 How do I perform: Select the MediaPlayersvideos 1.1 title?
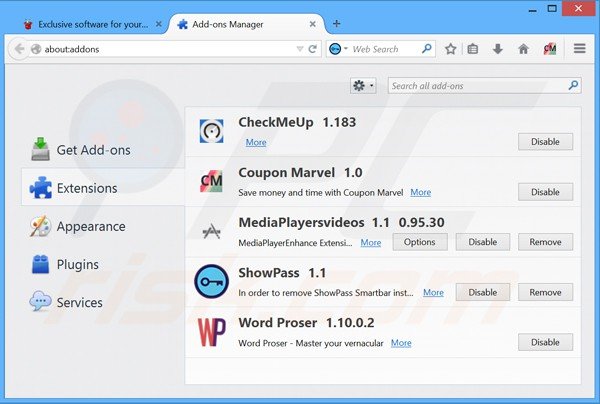[314, 222]
